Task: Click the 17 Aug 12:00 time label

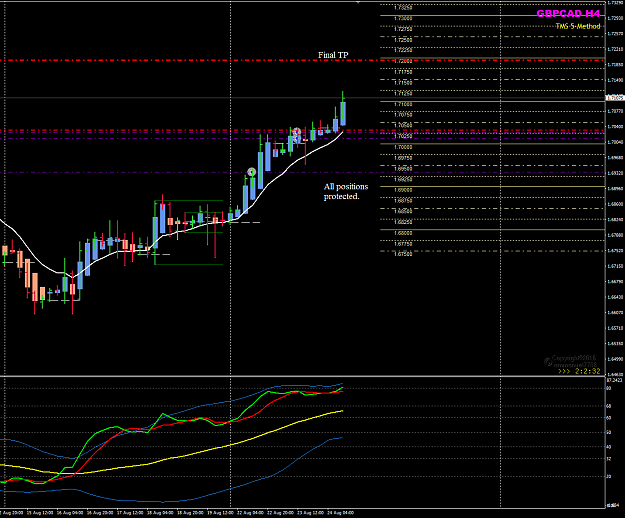Action: [x=130, y=513]
